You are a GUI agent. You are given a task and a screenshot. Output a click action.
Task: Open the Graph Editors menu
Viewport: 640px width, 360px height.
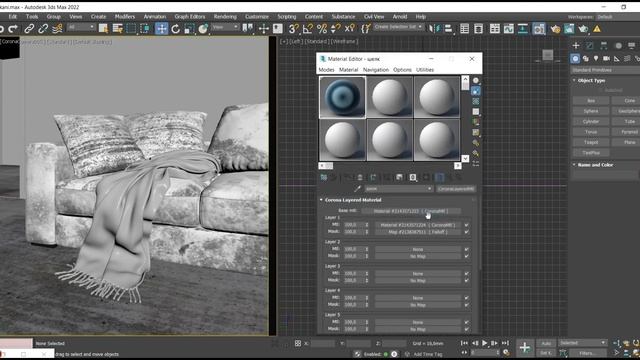click(190, 17)
